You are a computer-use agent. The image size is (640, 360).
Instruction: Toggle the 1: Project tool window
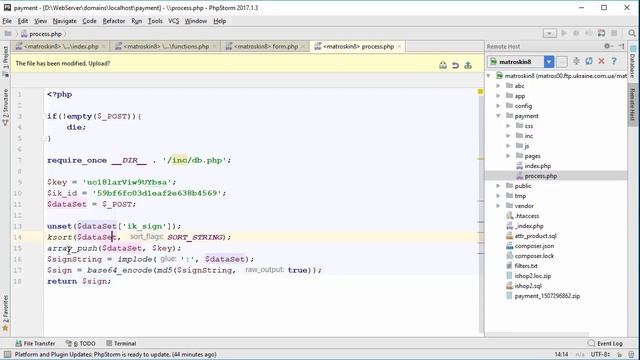[5, 61]
